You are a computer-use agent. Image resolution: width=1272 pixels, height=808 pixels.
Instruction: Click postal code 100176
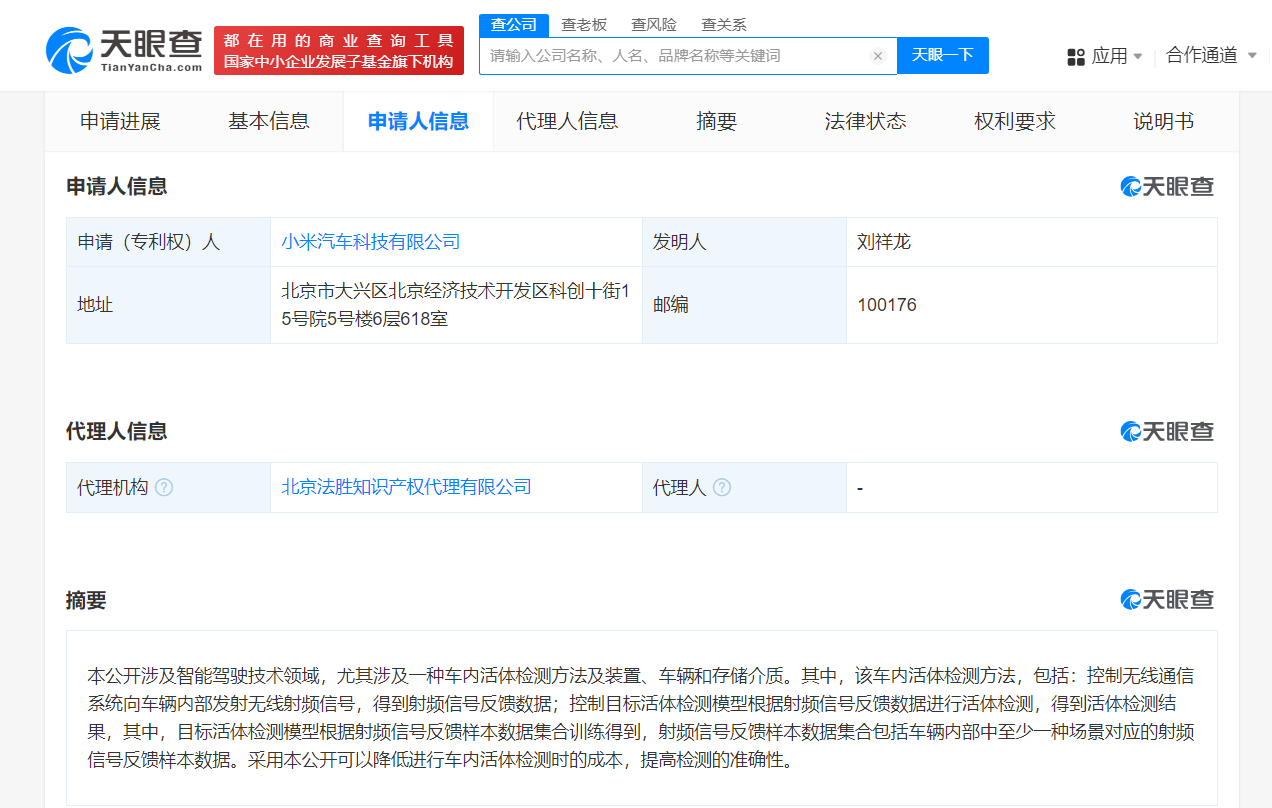pos(887,305)
